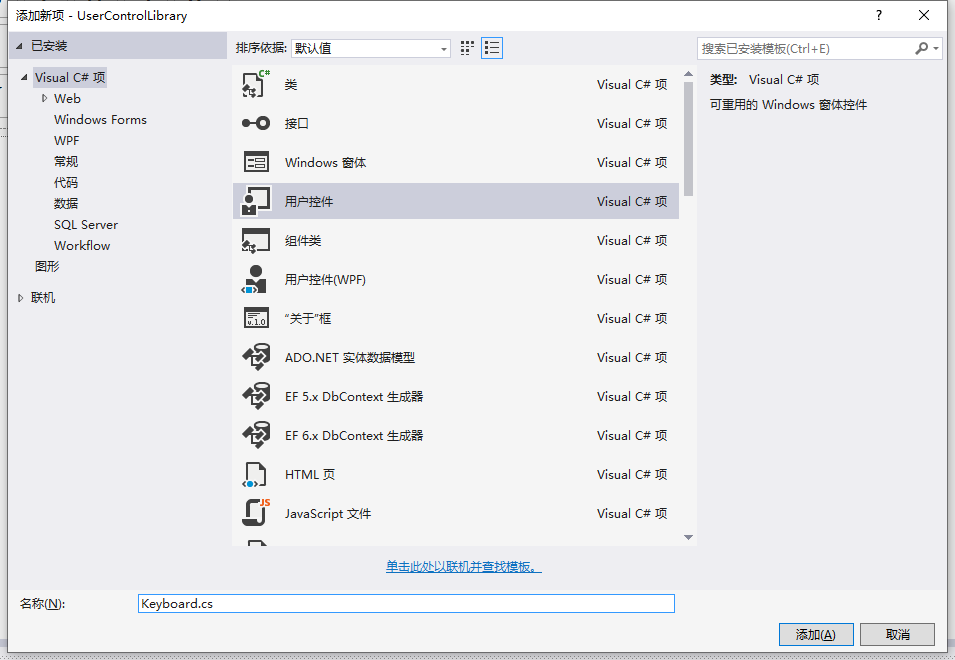The height and width of the screenshot is (660, 955).
Task: Select the Web category
Action: (67, 99)
